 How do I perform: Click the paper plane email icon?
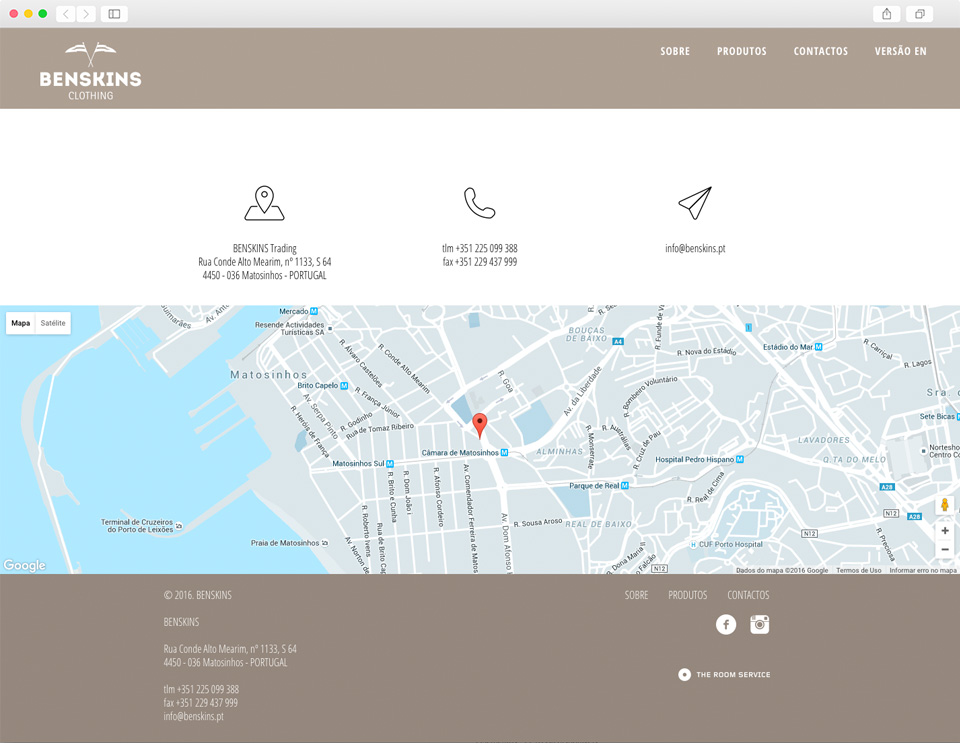pyautogui.click(x=695, y=203)
